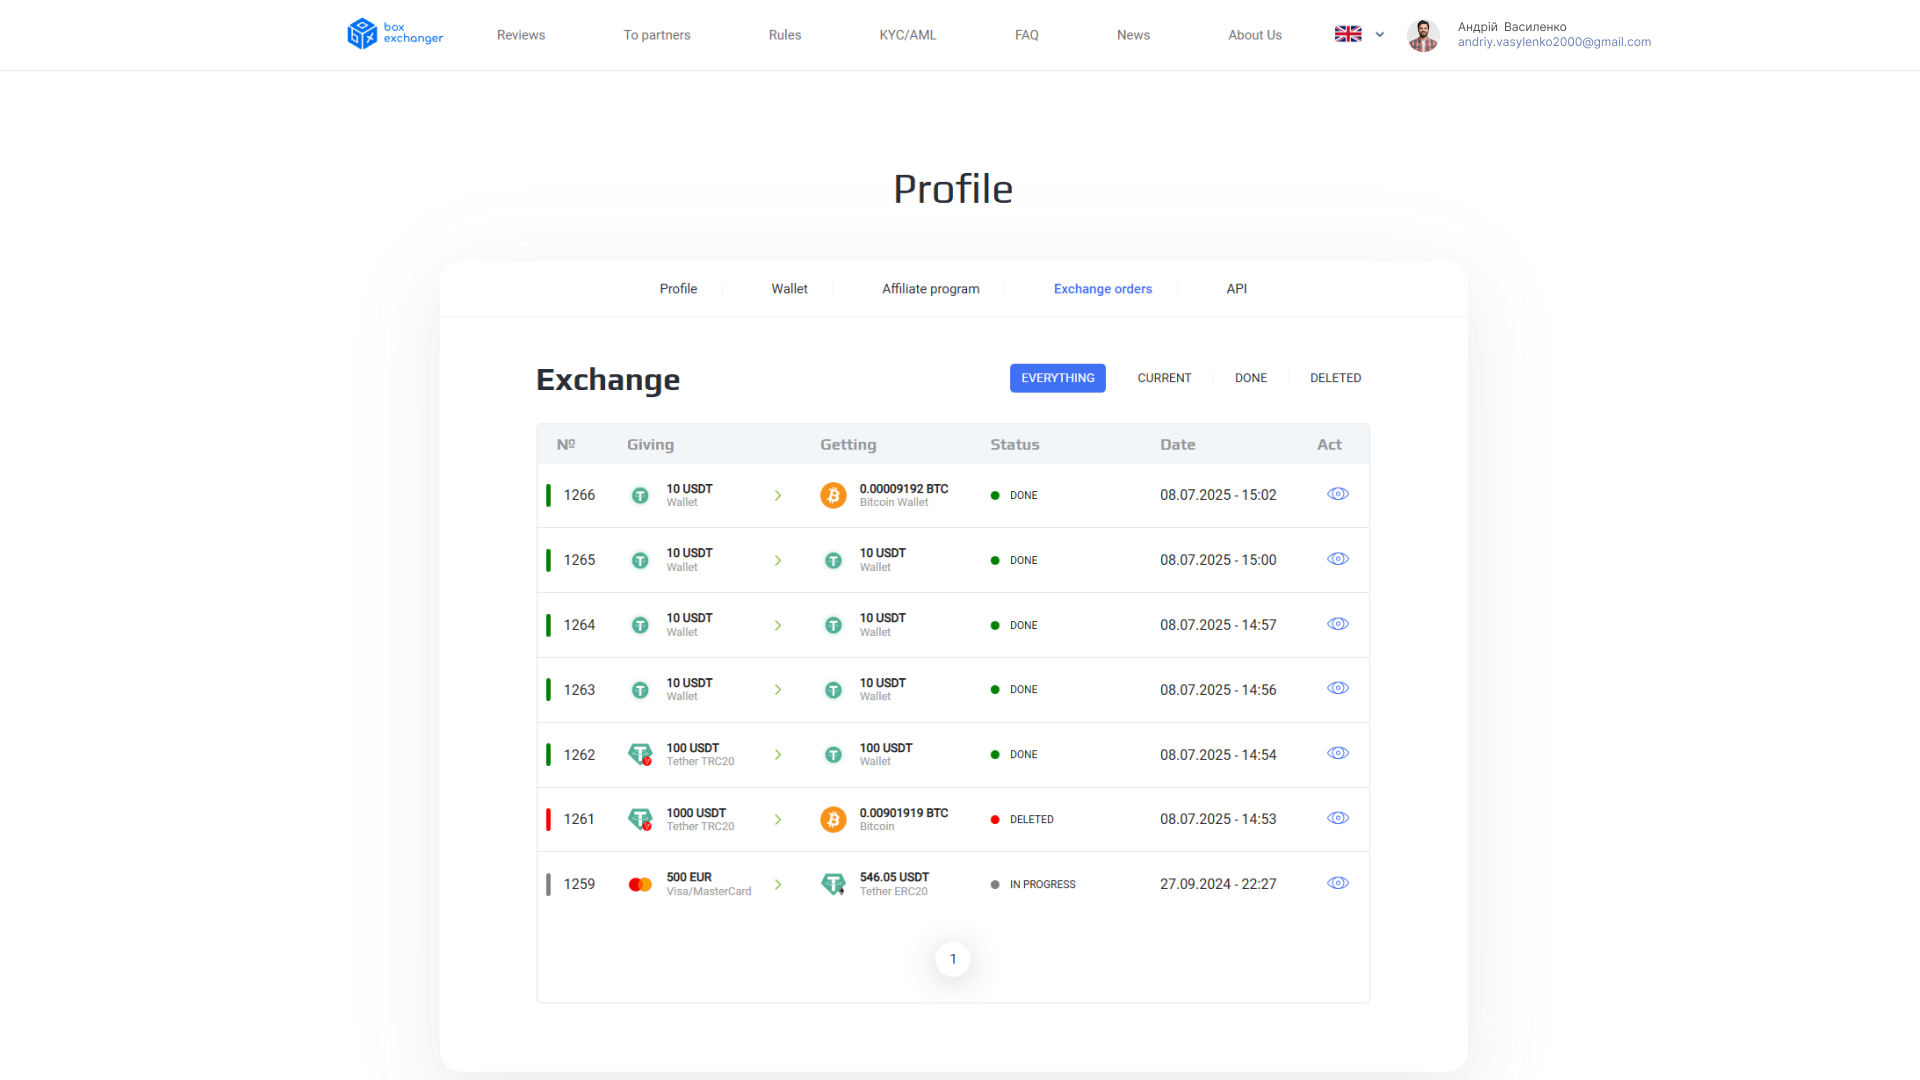Click the arrow chevron in order 1259

778,884
